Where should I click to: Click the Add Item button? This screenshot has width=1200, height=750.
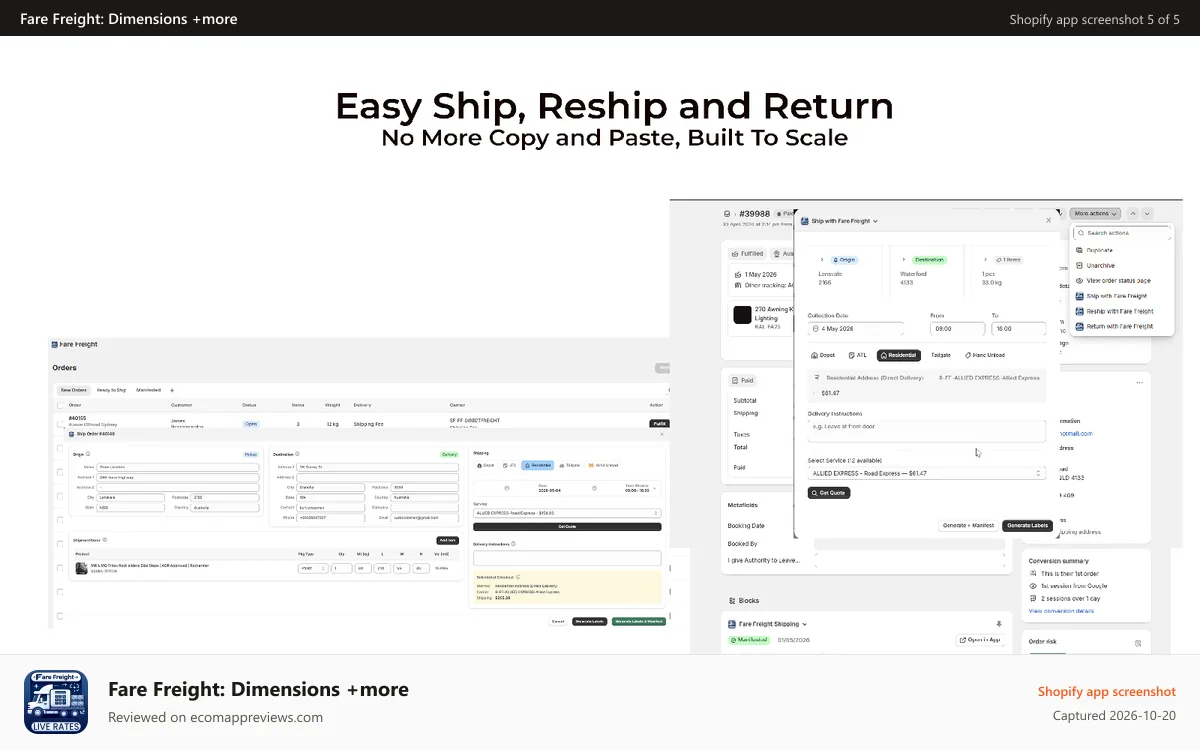point(447,540)
